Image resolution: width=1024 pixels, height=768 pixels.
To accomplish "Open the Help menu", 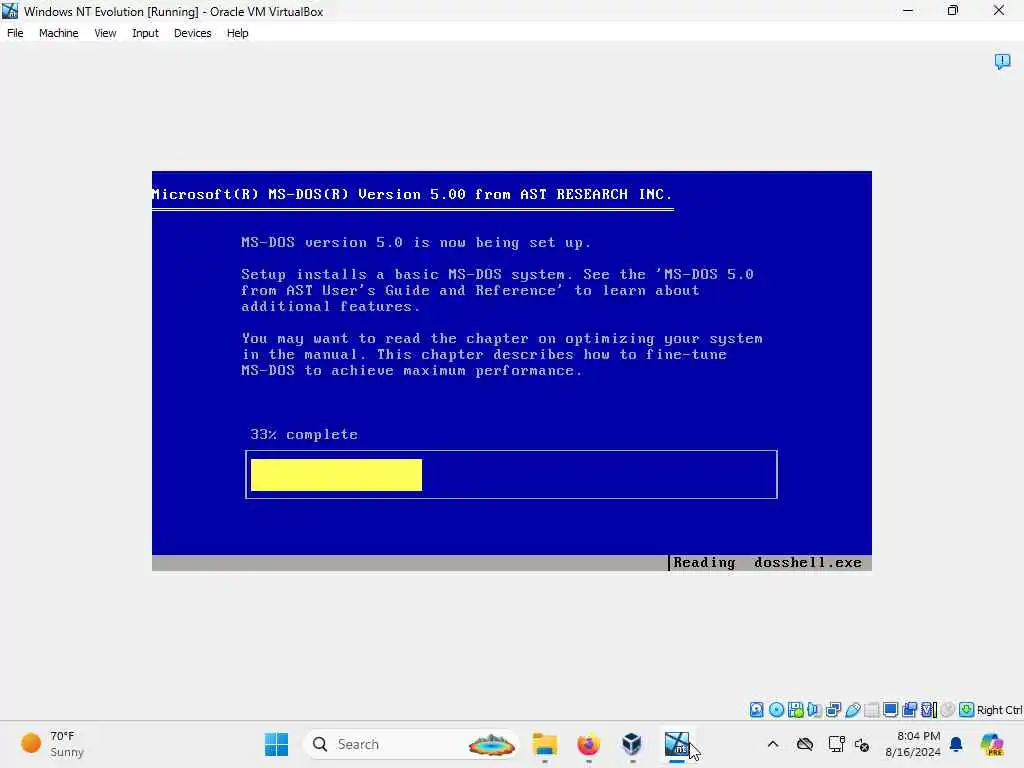I will tap(237, 33).
